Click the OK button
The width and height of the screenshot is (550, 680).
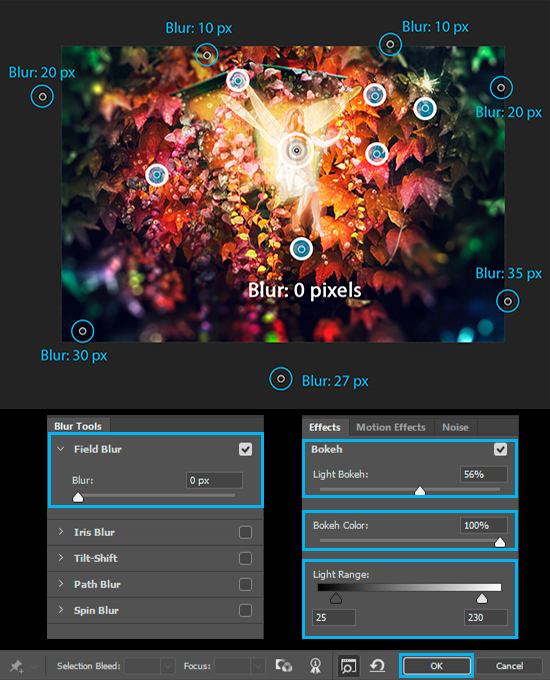[436, 666]
